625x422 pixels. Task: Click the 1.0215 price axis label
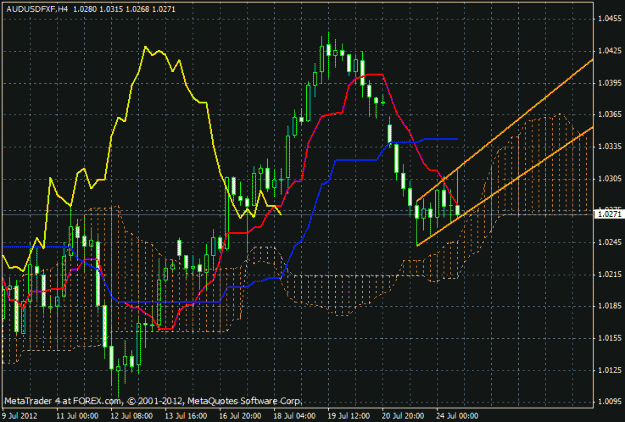[x=610, y=275]
